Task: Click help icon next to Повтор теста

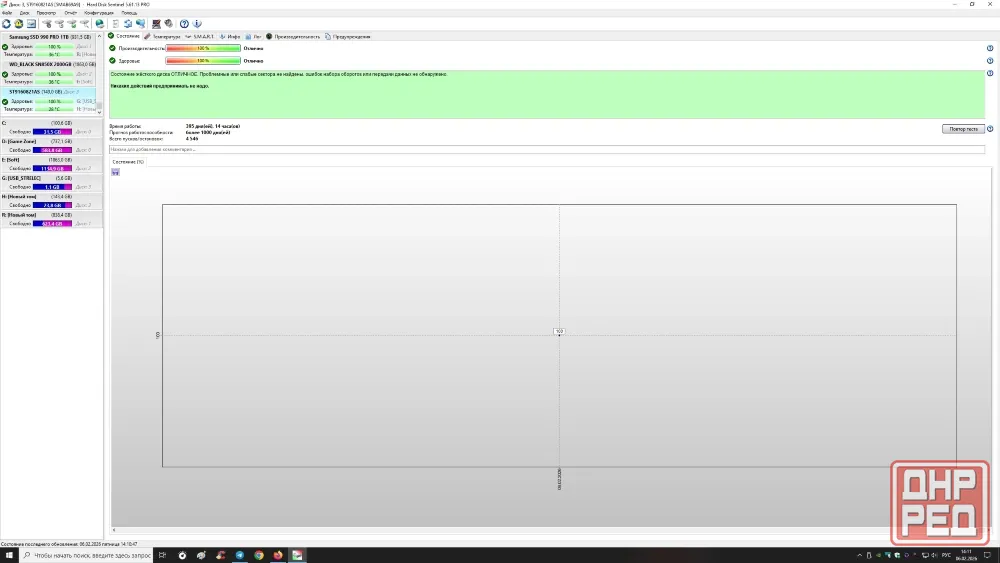Action: pos(990,129)
